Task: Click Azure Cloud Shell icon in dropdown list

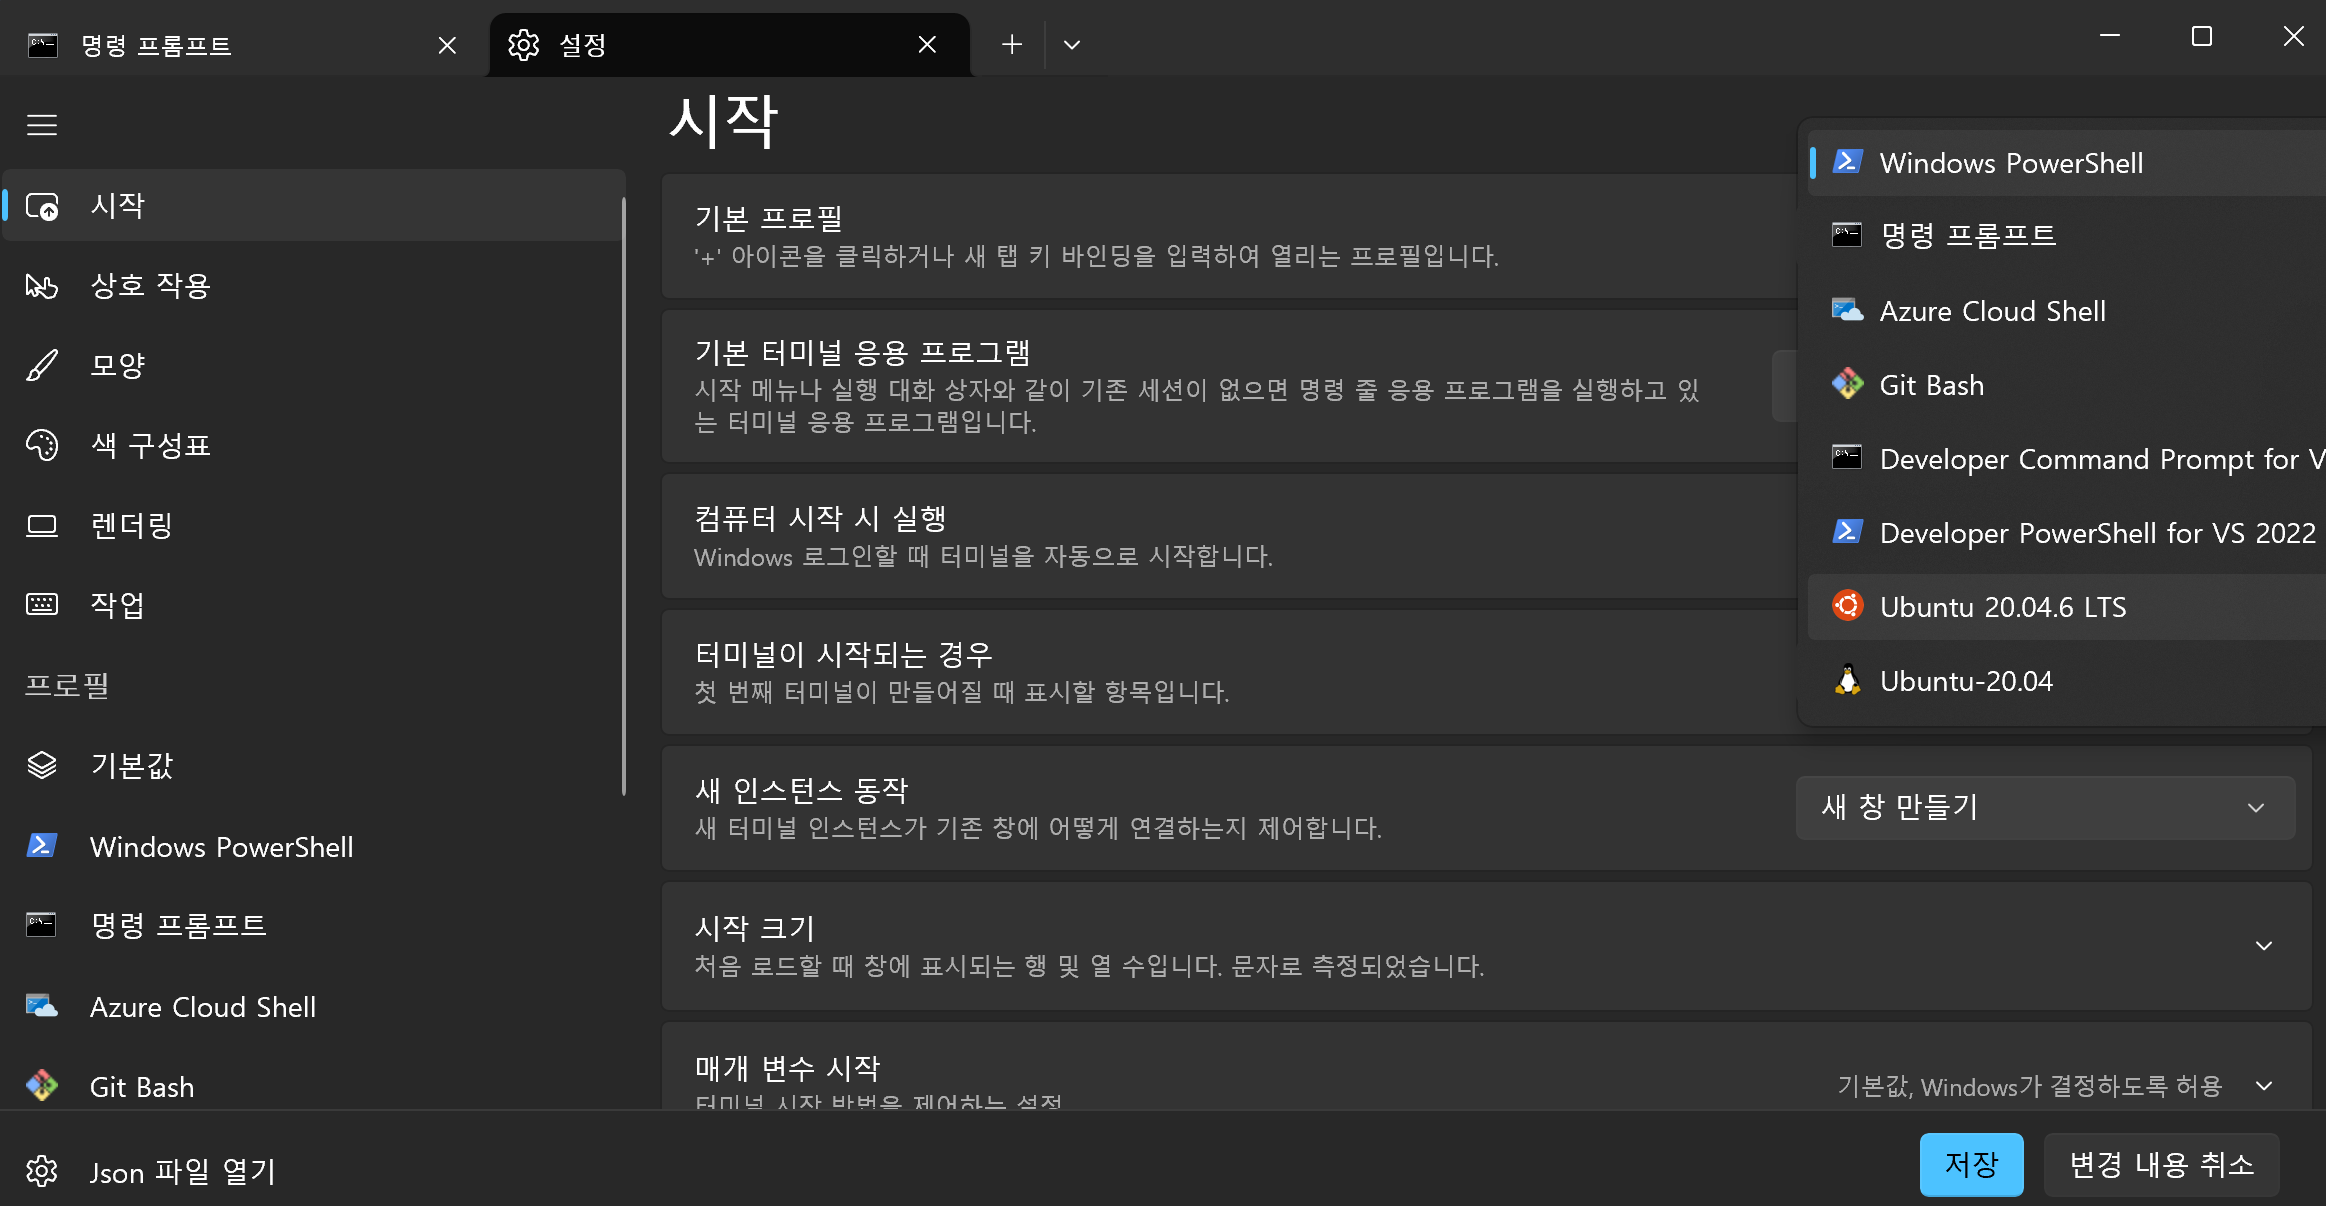Action: [x=1847, y=310]
